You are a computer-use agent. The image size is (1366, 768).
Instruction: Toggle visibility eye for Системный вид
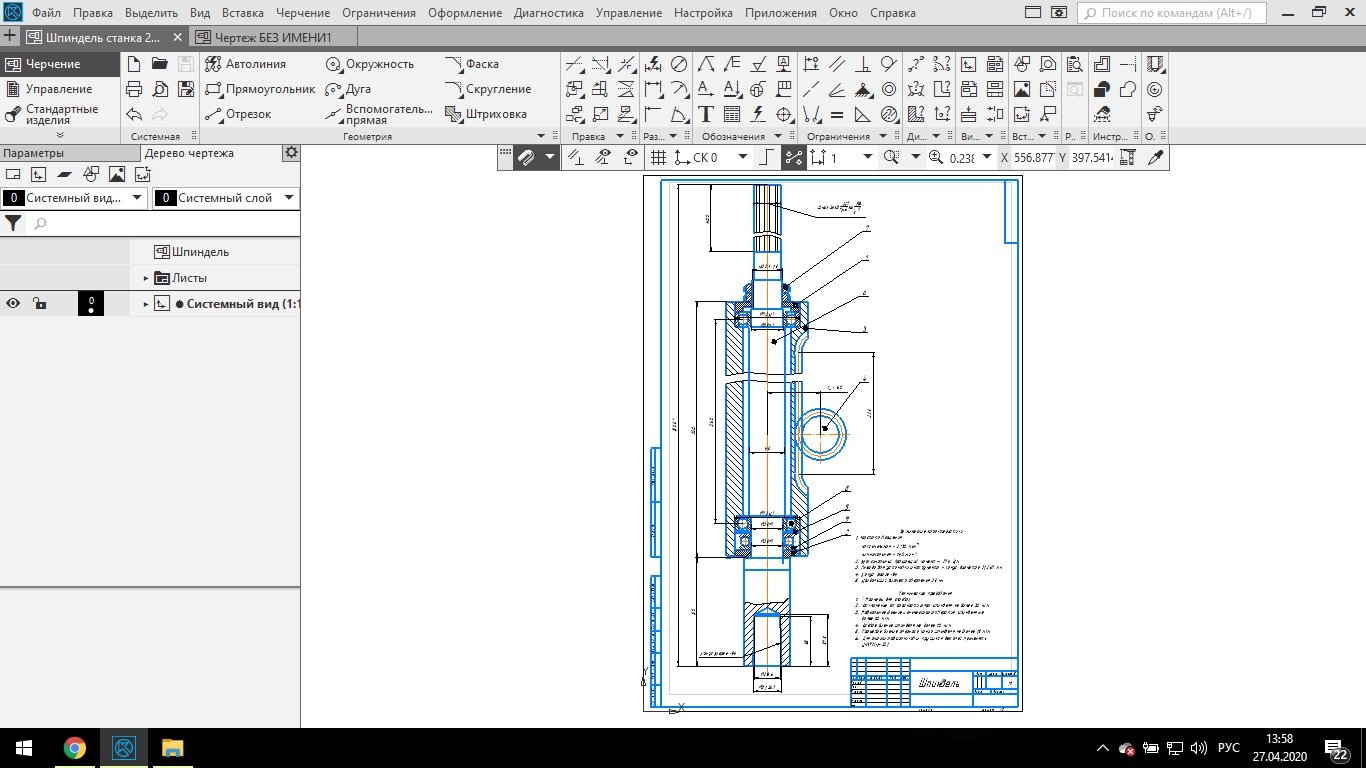(x=14, y=304)
